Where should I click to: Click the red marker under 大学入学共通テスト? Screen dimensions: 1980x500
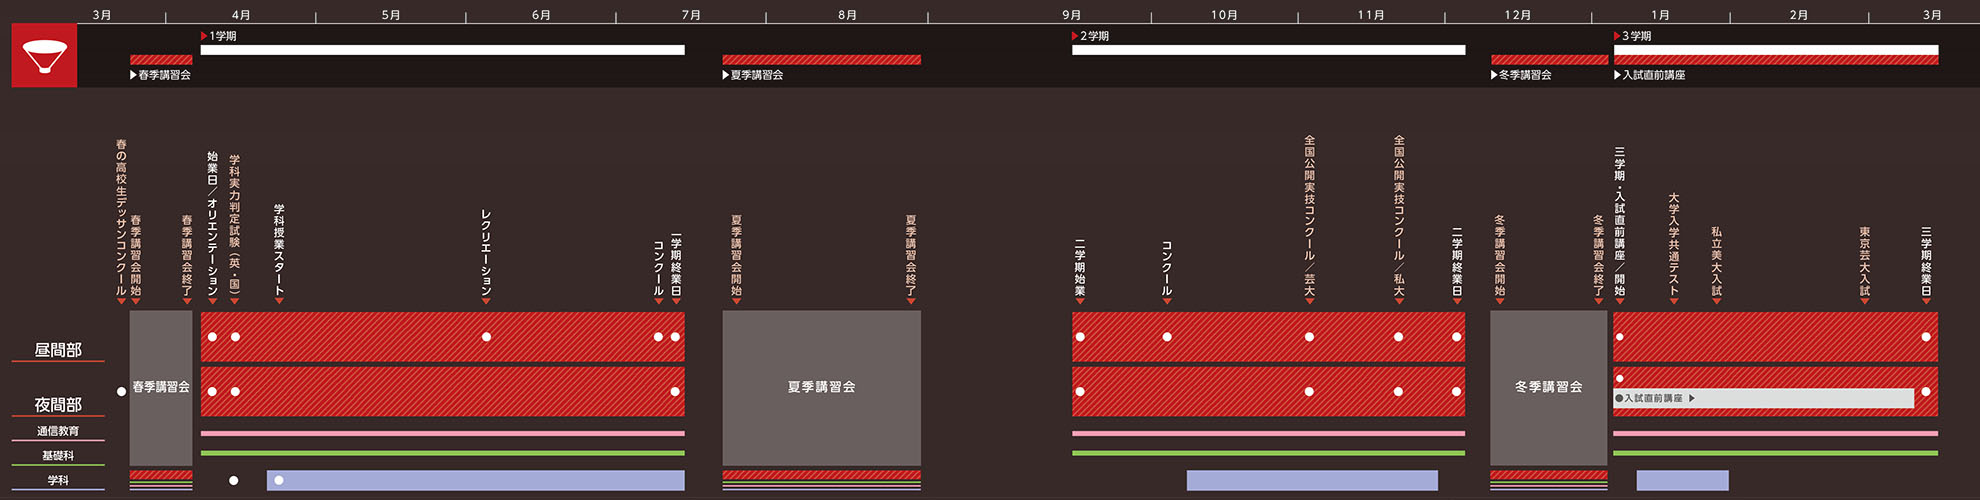(x=1673, y=300)
